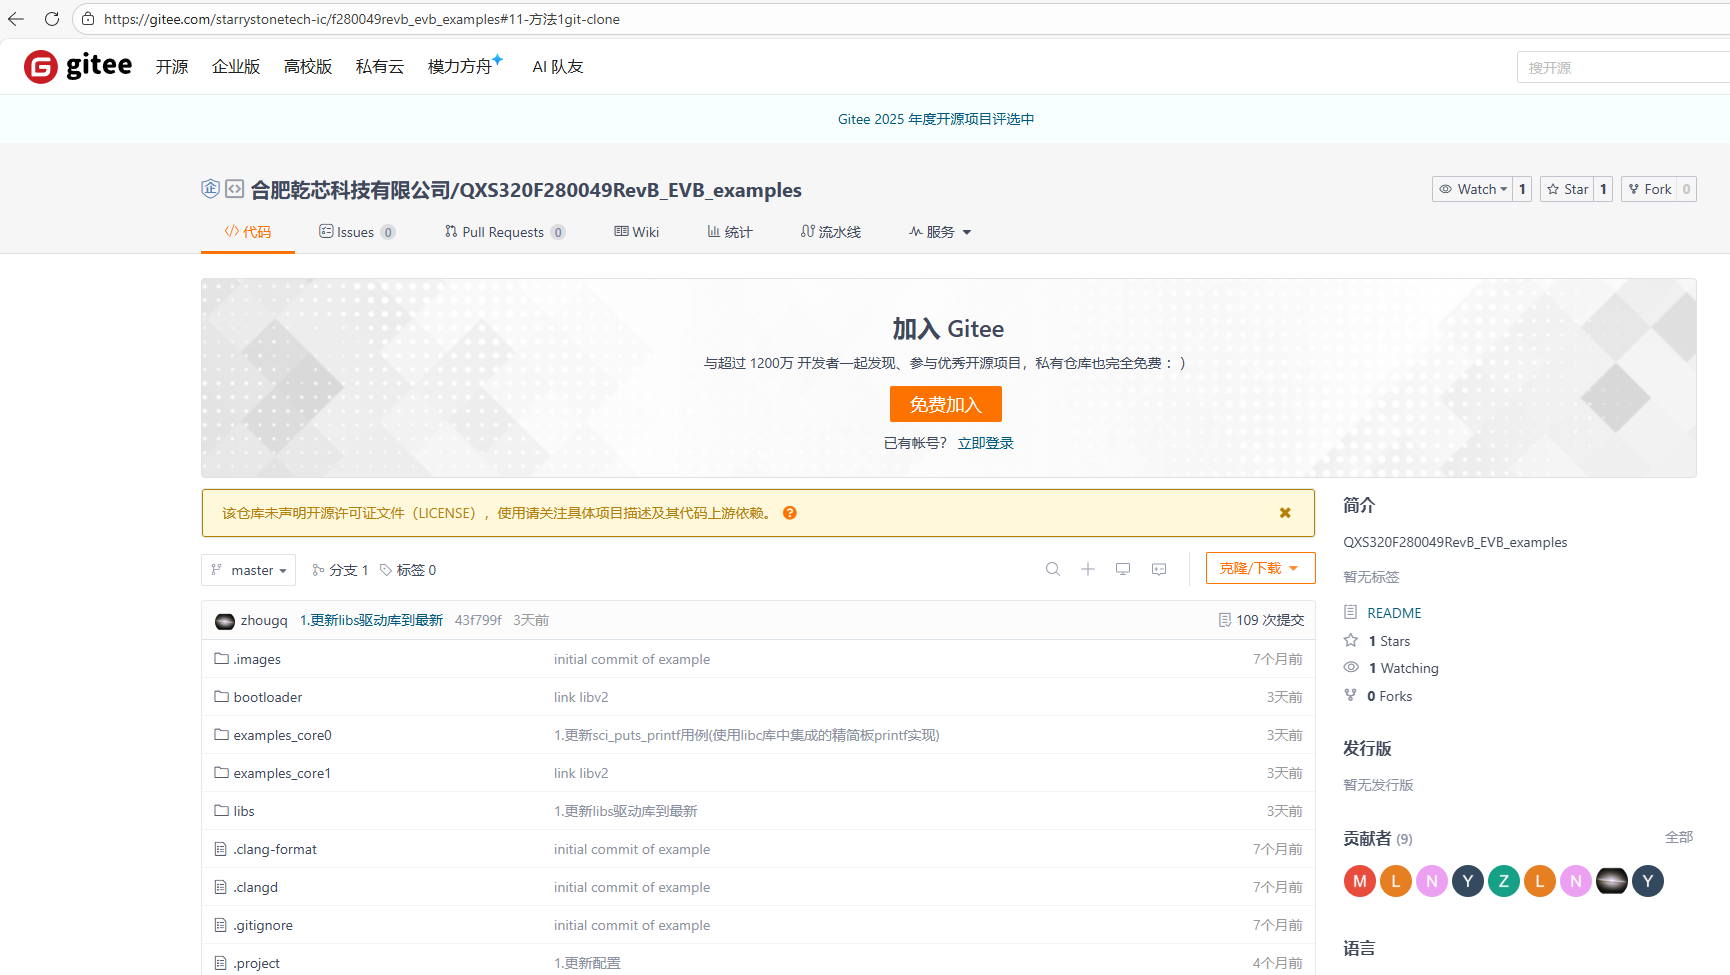Click the .images folder icon

coord(222,658)
